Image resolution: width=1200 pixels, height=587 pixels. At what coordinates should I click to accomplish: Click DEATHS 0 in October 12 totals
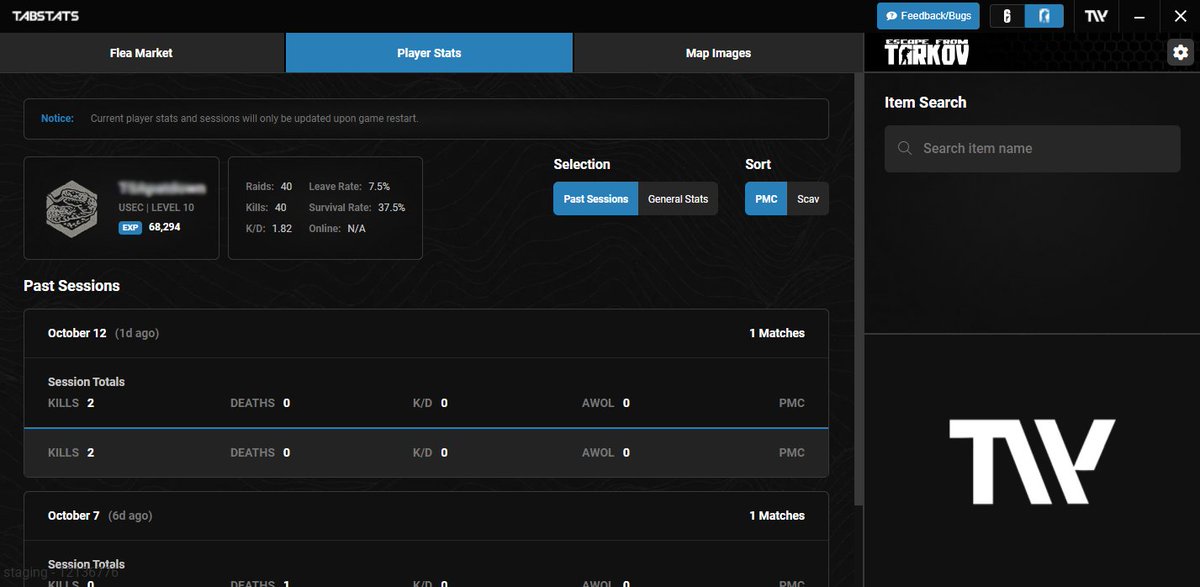pyautogui.click(x=260, y=403)
